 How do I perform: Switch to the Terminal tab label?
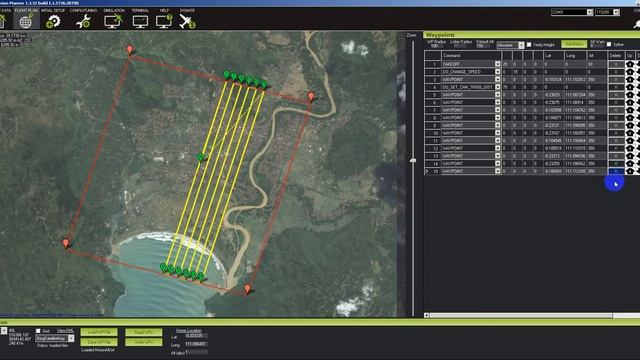click(x=140, y=10)
